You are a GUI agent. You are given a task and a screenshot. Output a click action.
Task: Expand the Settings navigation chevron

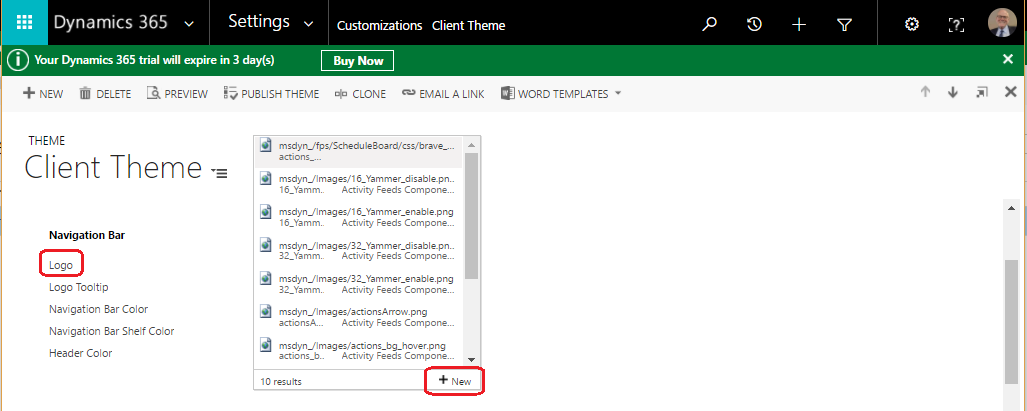point(308,24)
